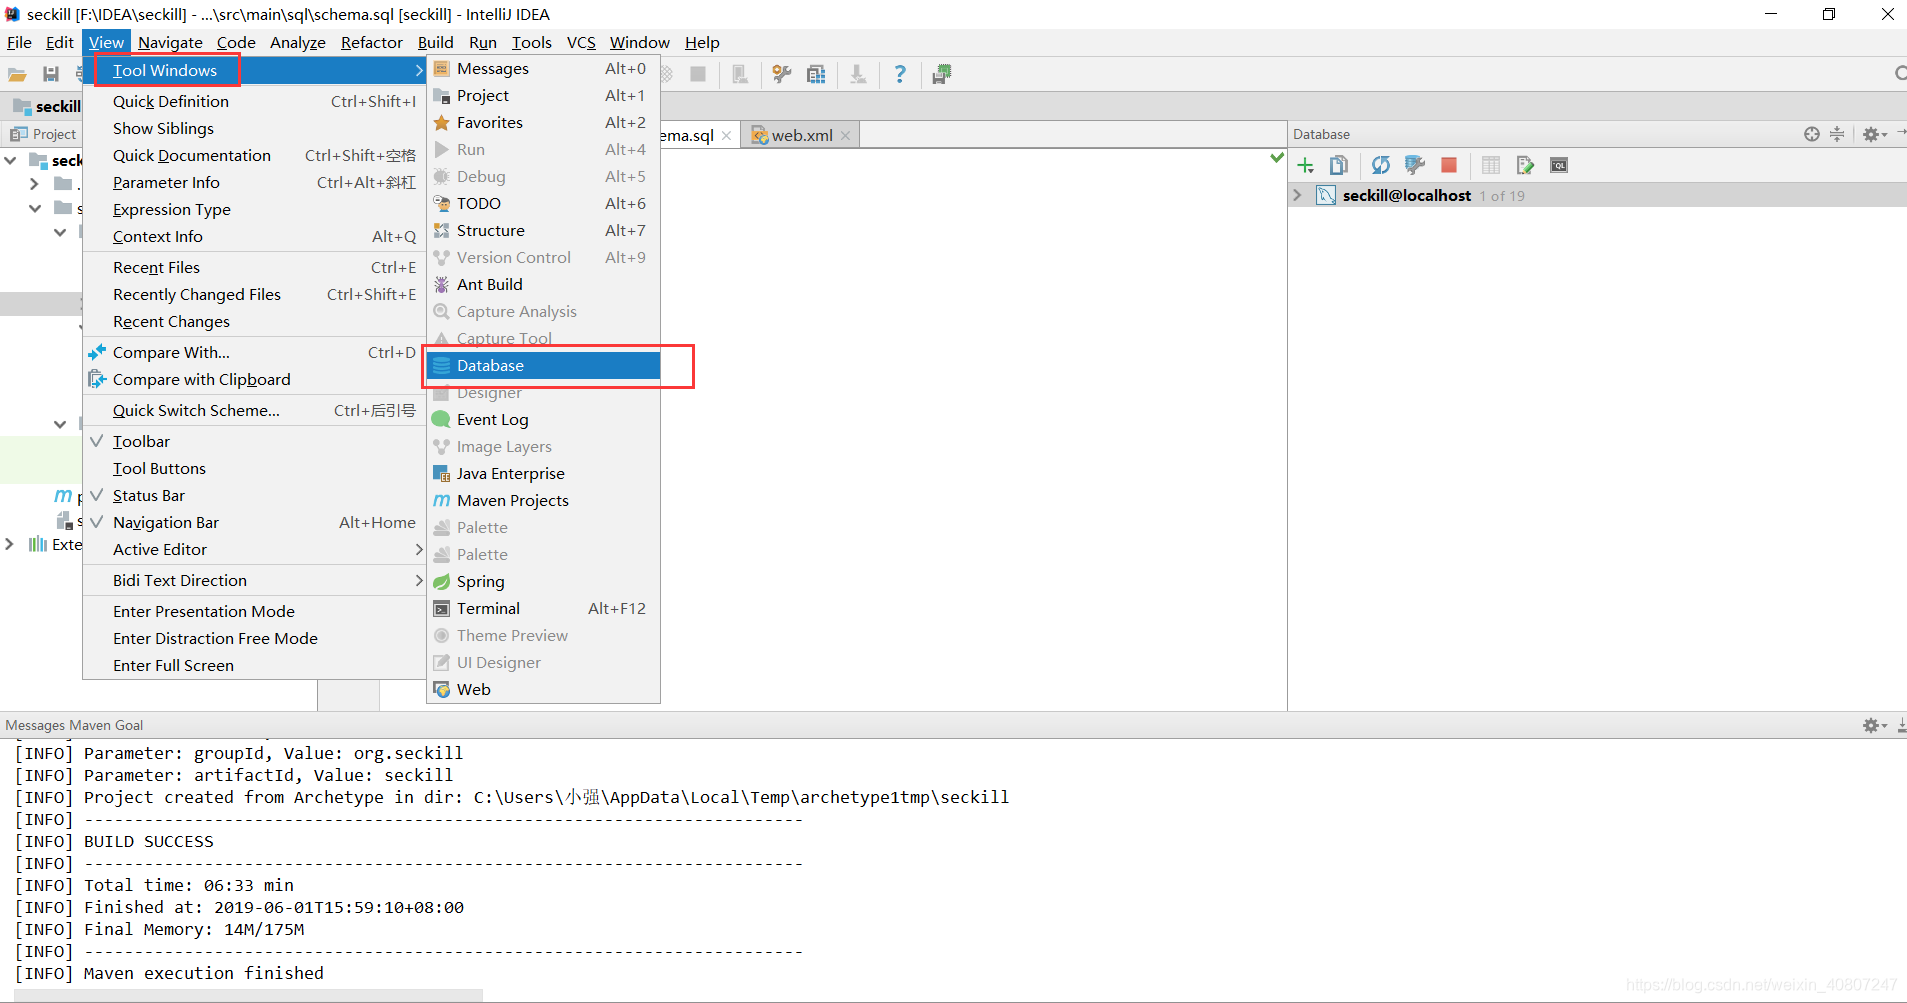This screenshot has height=1003, width=1907.
Task: Click Scroll from Editor target icon
Action: (1812, 134)
